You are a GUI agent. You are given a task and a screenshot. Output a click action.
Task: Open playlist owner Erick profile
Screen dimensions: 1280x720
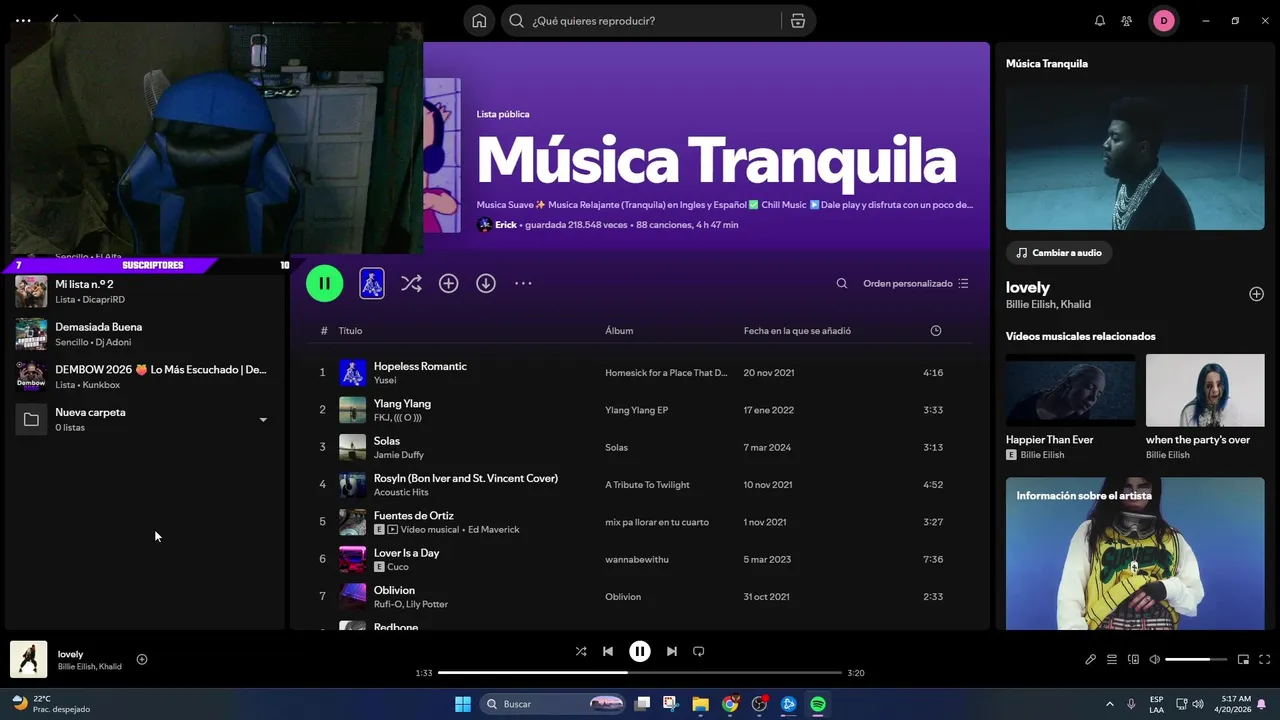(506, 225)
